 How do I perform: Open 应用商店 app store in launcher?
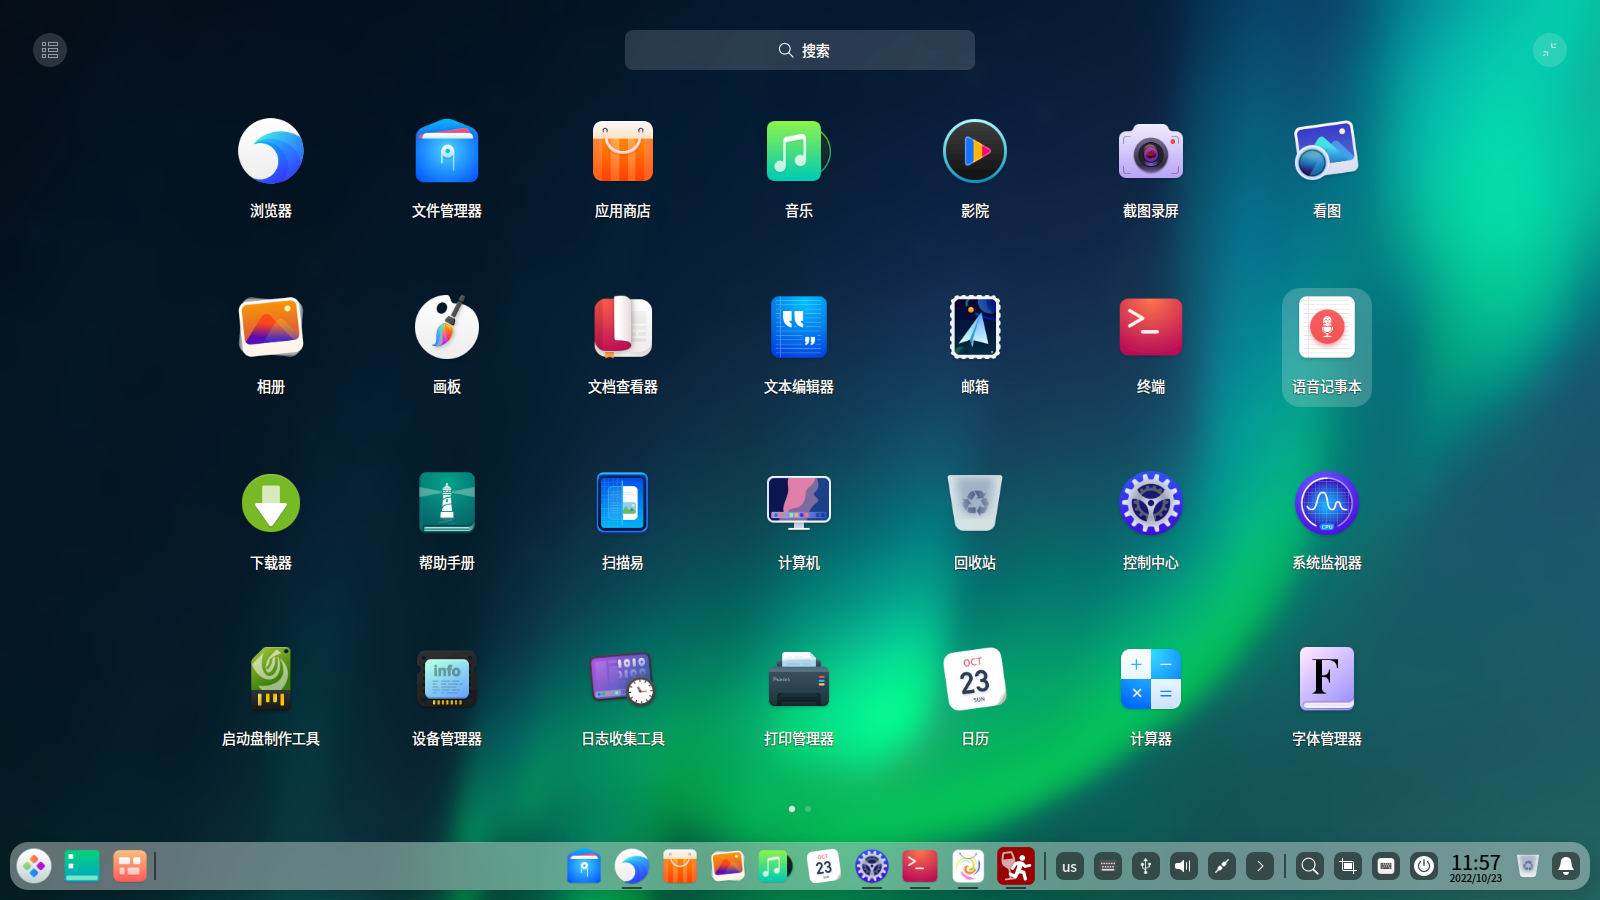(x=623, y=151)
